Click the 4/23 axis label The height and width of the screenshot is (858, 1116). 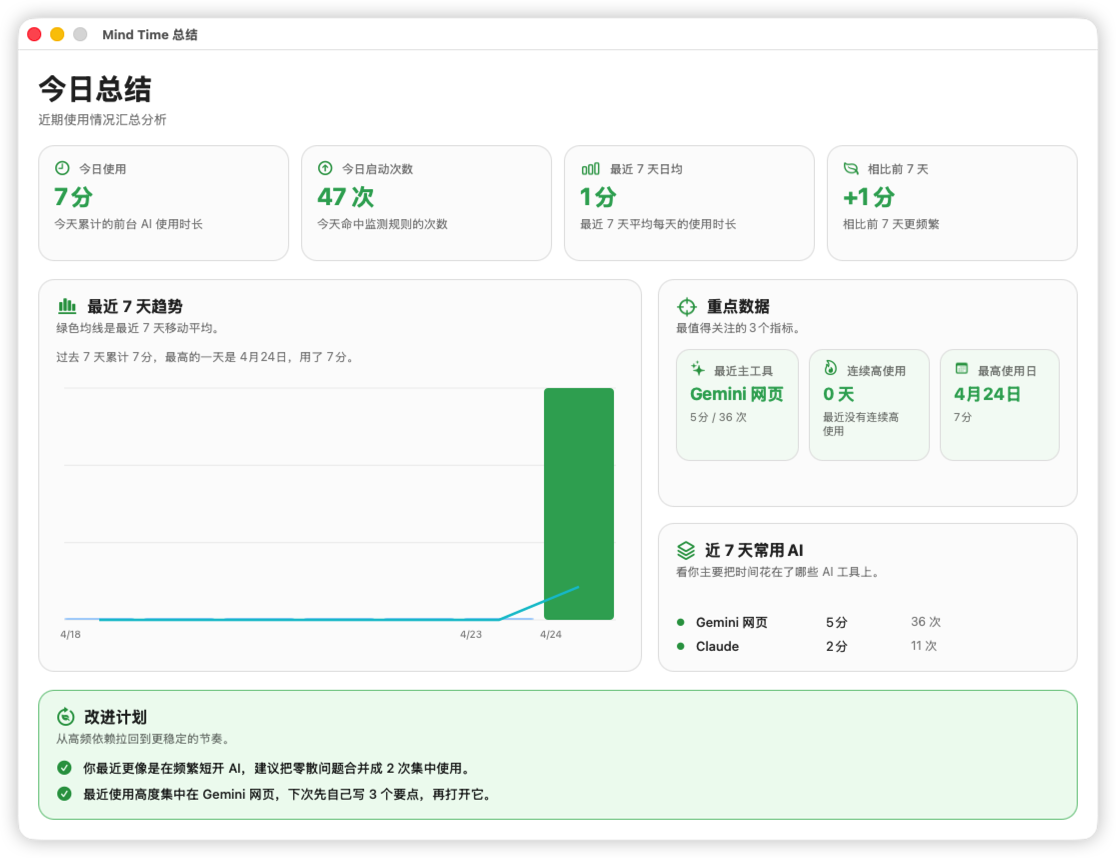tap(471, 635)
